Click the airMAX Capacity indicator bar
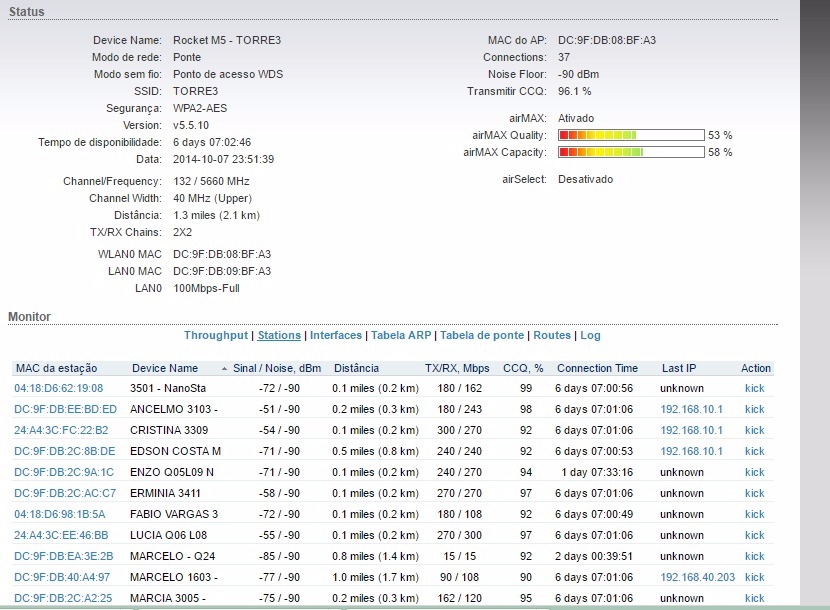Image resolution: width=830 pixels, height=610 pixels. pos(630,152)
